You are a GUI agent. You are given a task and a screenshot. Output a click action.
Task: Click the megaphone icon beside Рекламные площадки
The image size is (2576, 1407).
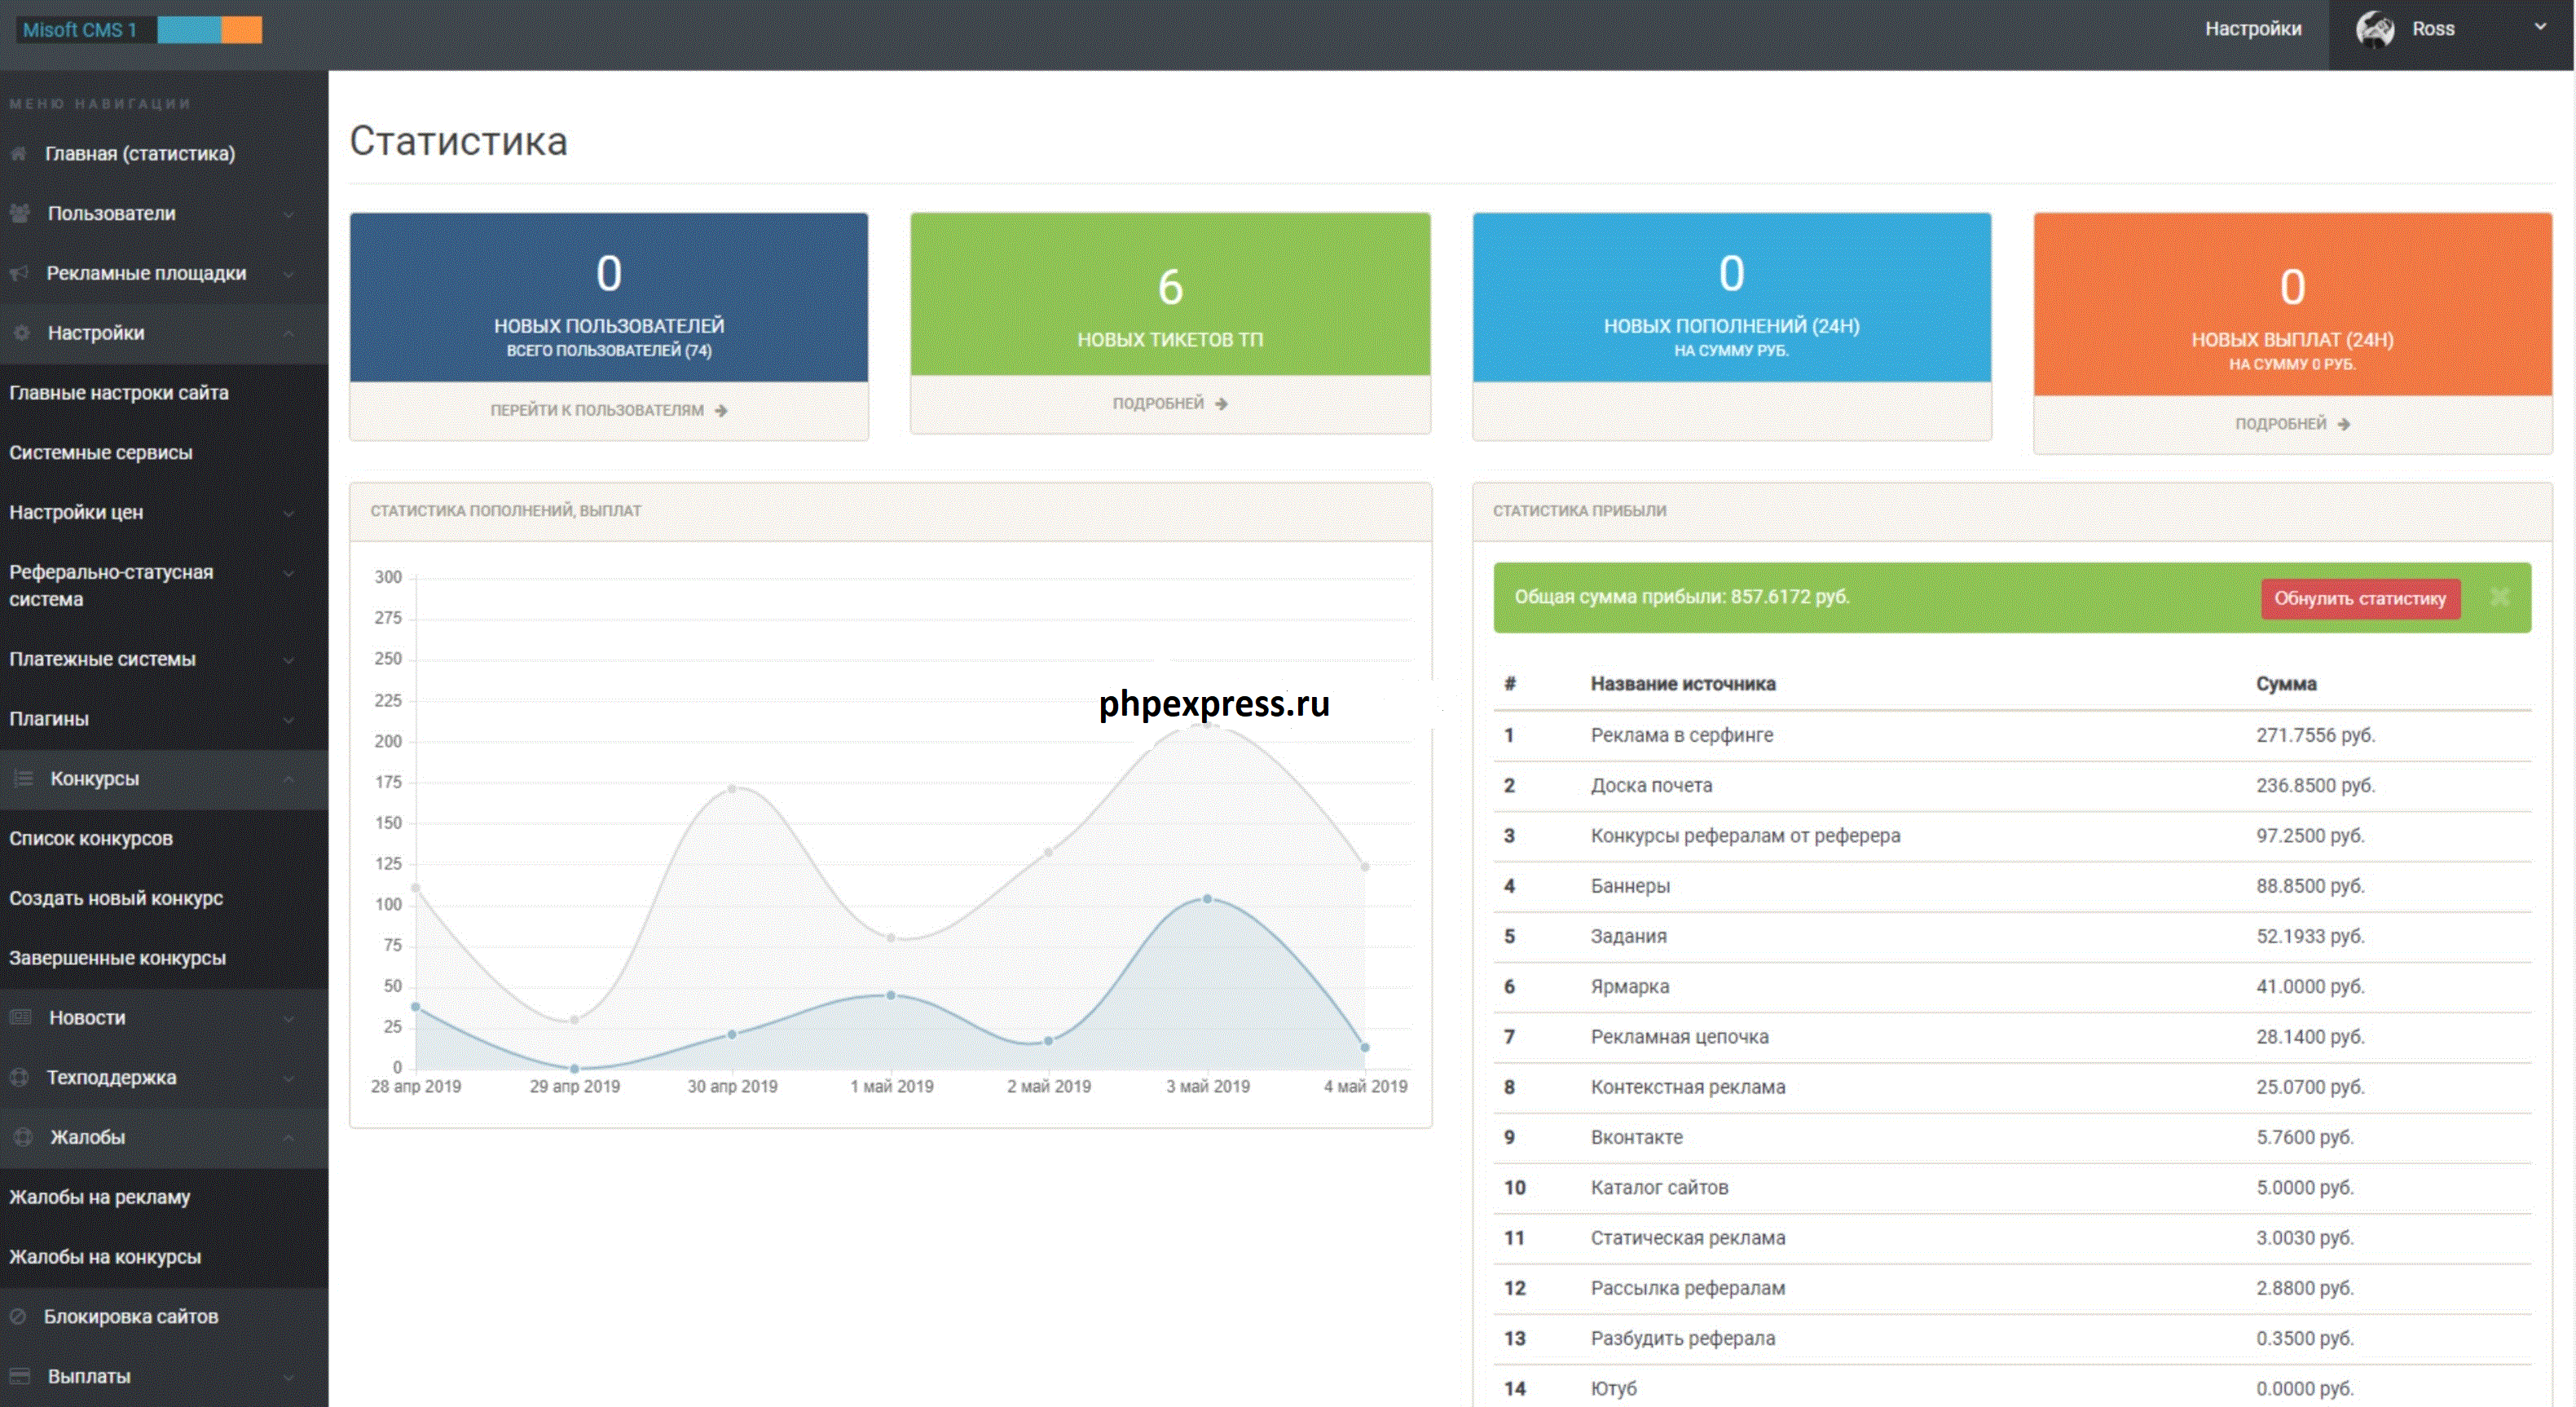coord(18,273)
